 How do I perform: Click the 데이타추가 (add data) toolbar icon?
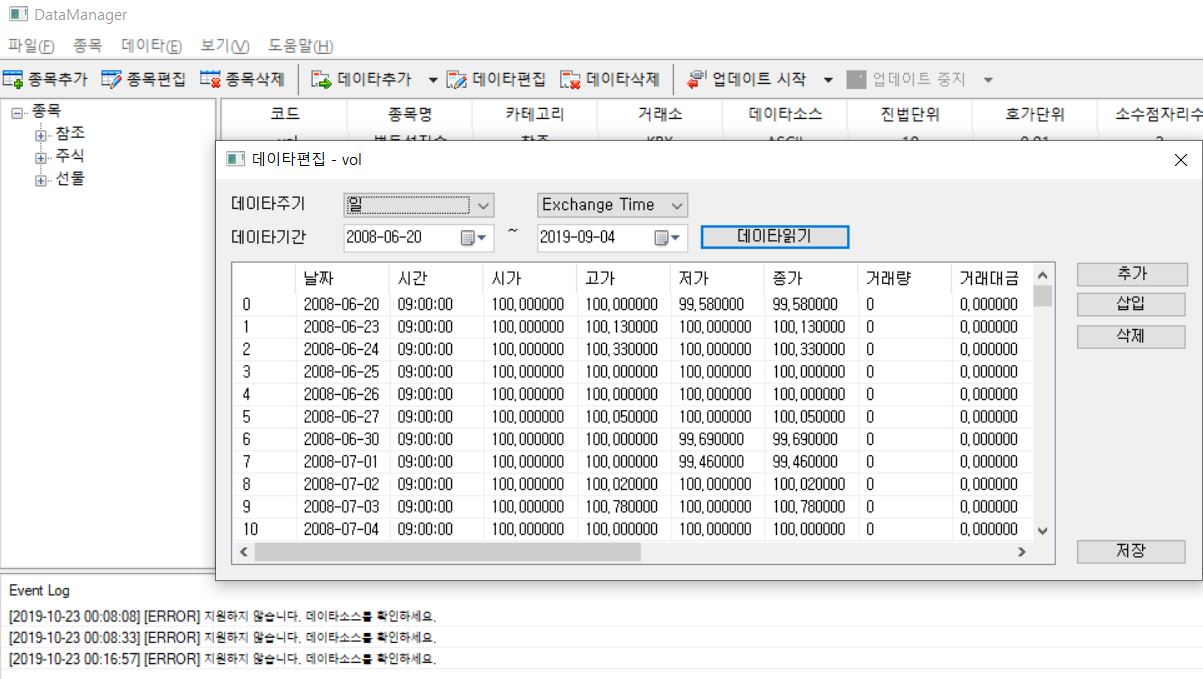[x=321, y=79]
